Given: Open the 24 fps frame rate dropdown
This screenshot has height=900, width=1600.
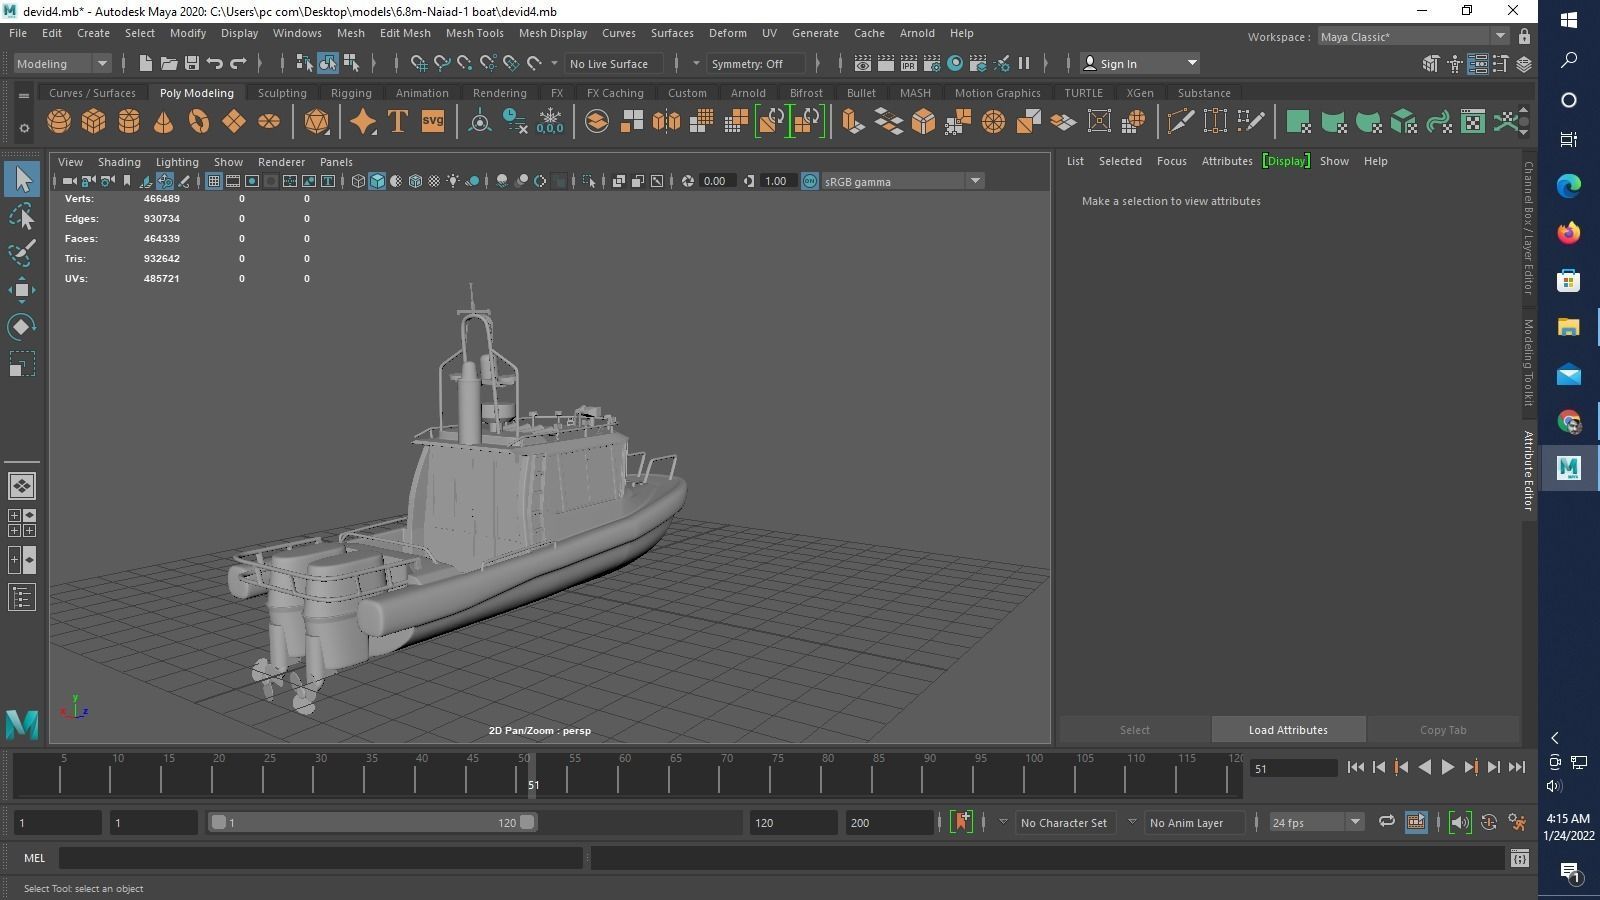Looking at the screenshot, I should (1316, 822).
